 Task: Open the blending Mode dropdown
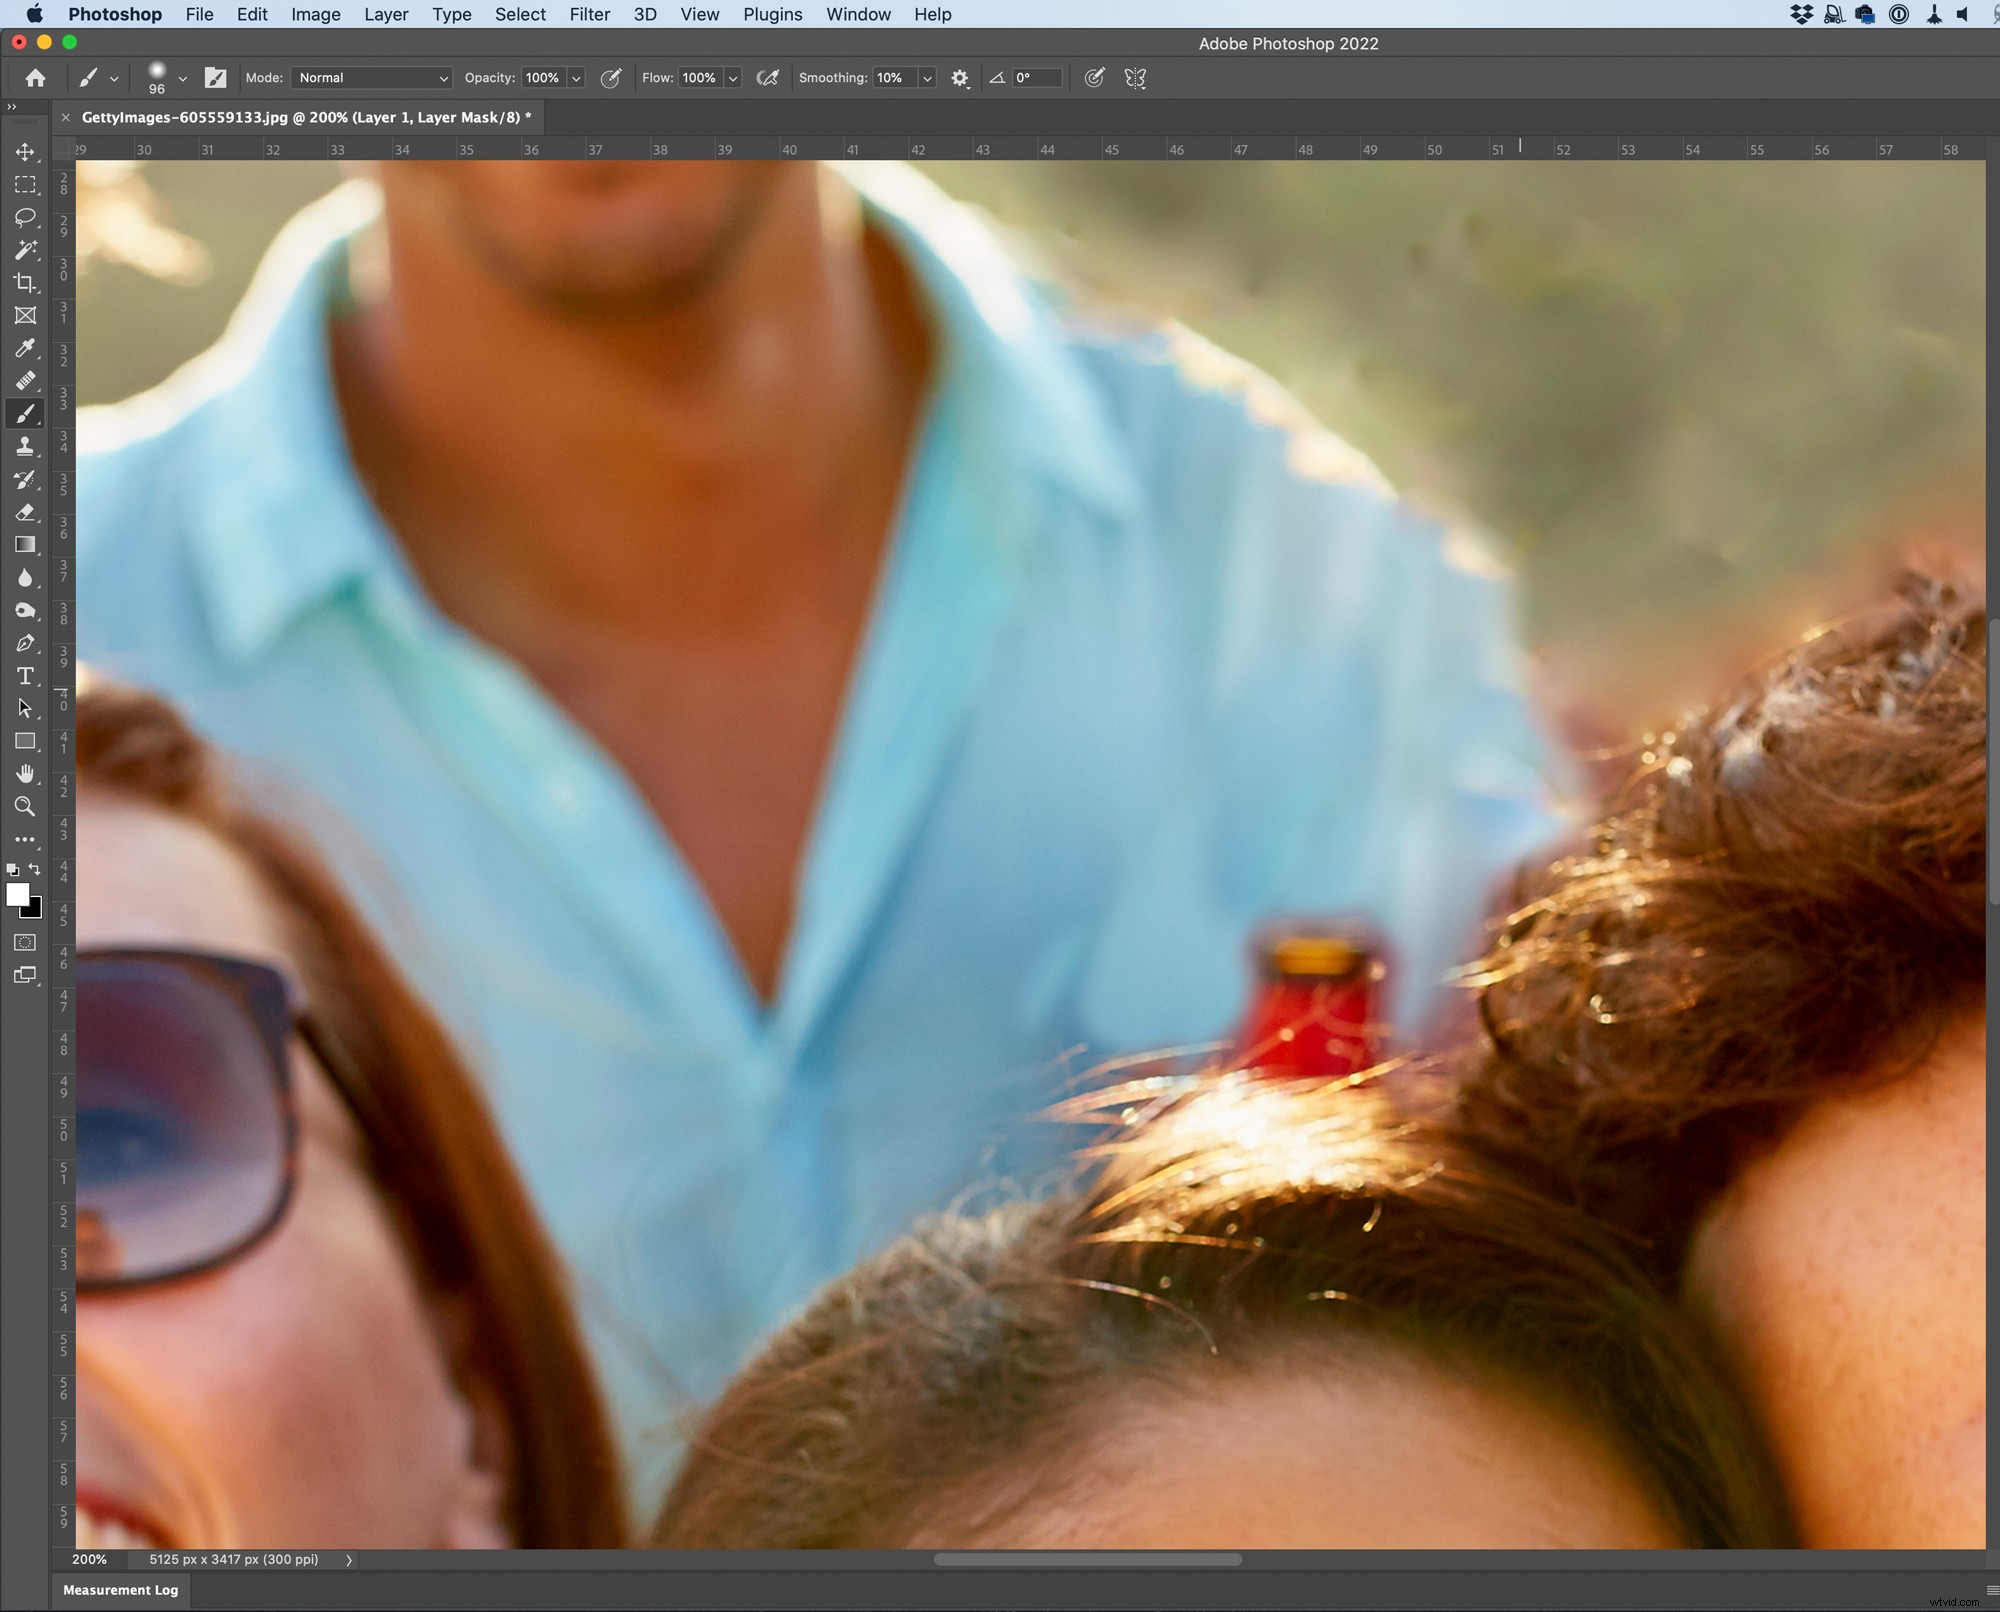(370, 78)
